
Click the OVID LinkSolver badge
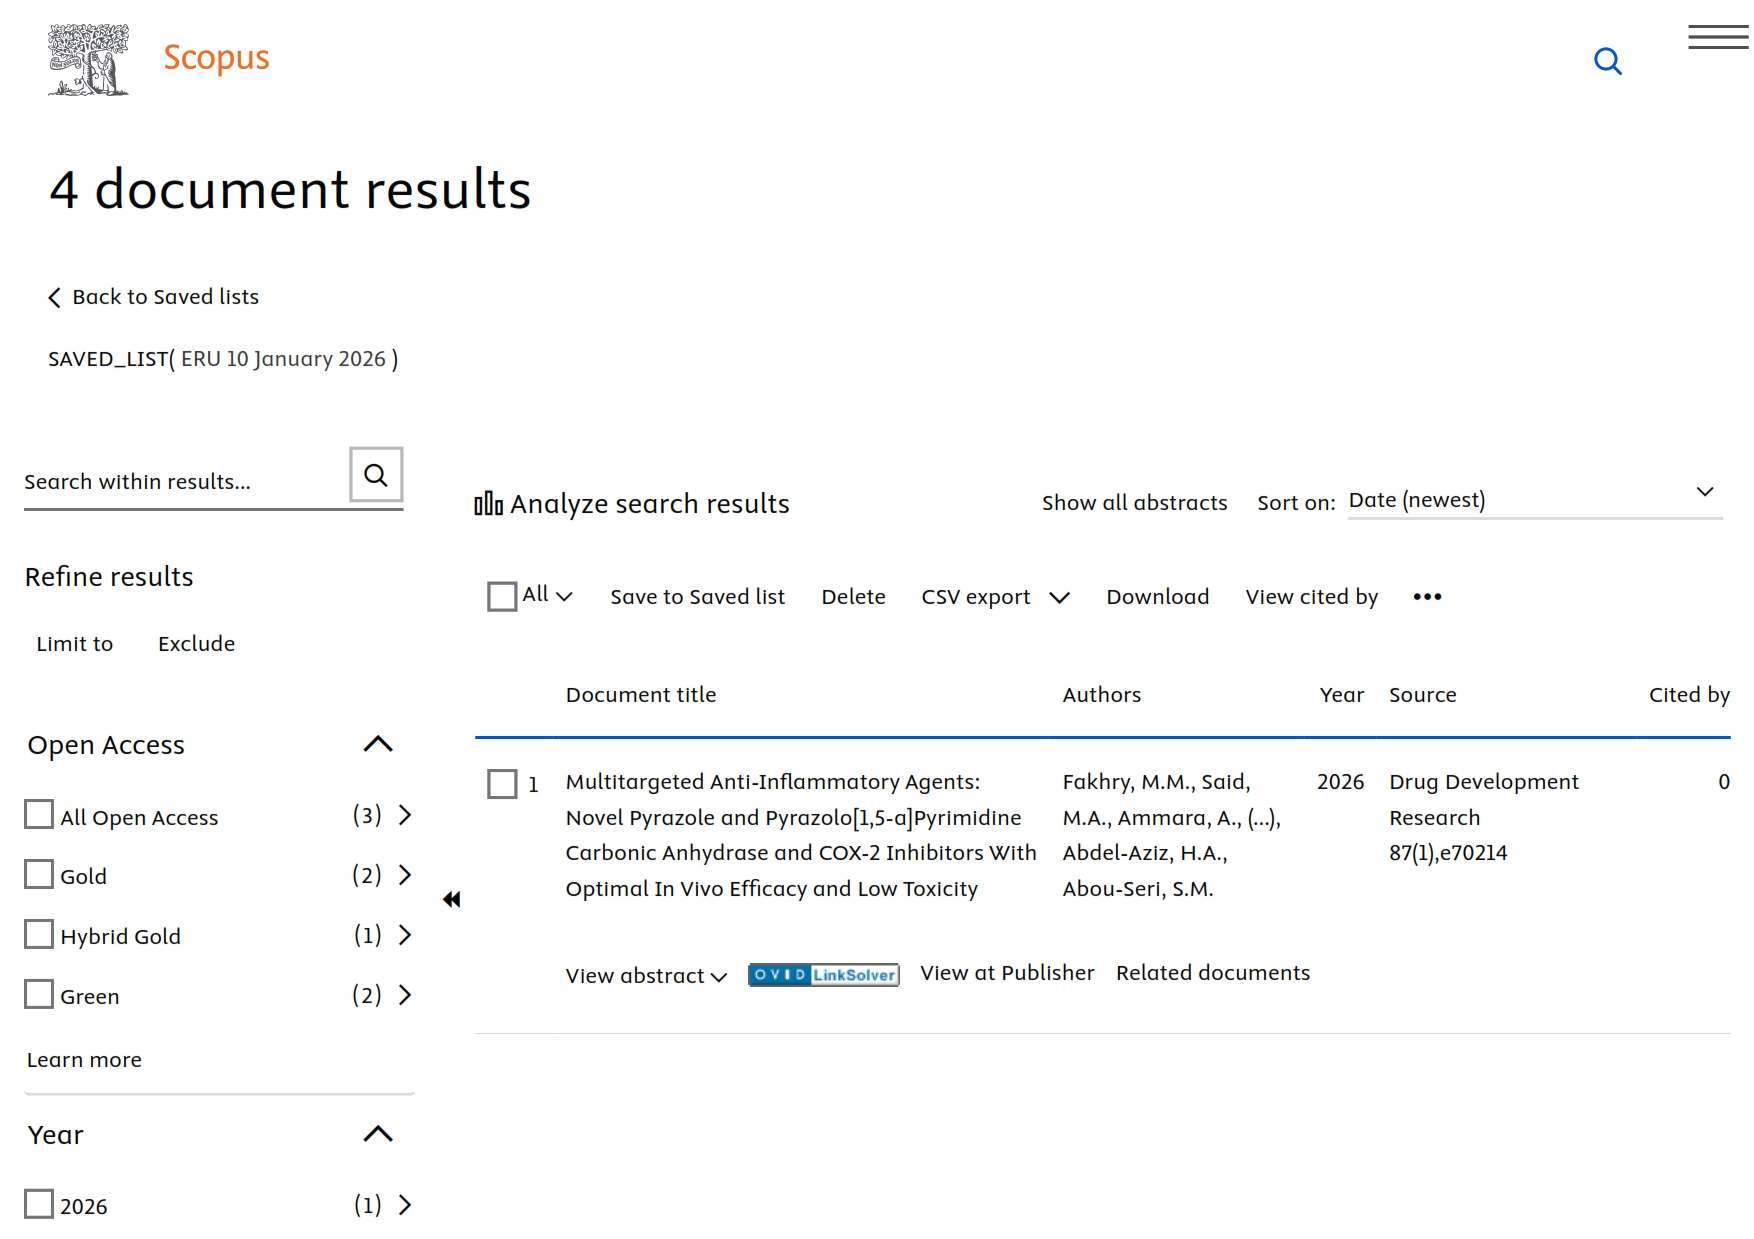pyautogui.click(x=823, y=975)
